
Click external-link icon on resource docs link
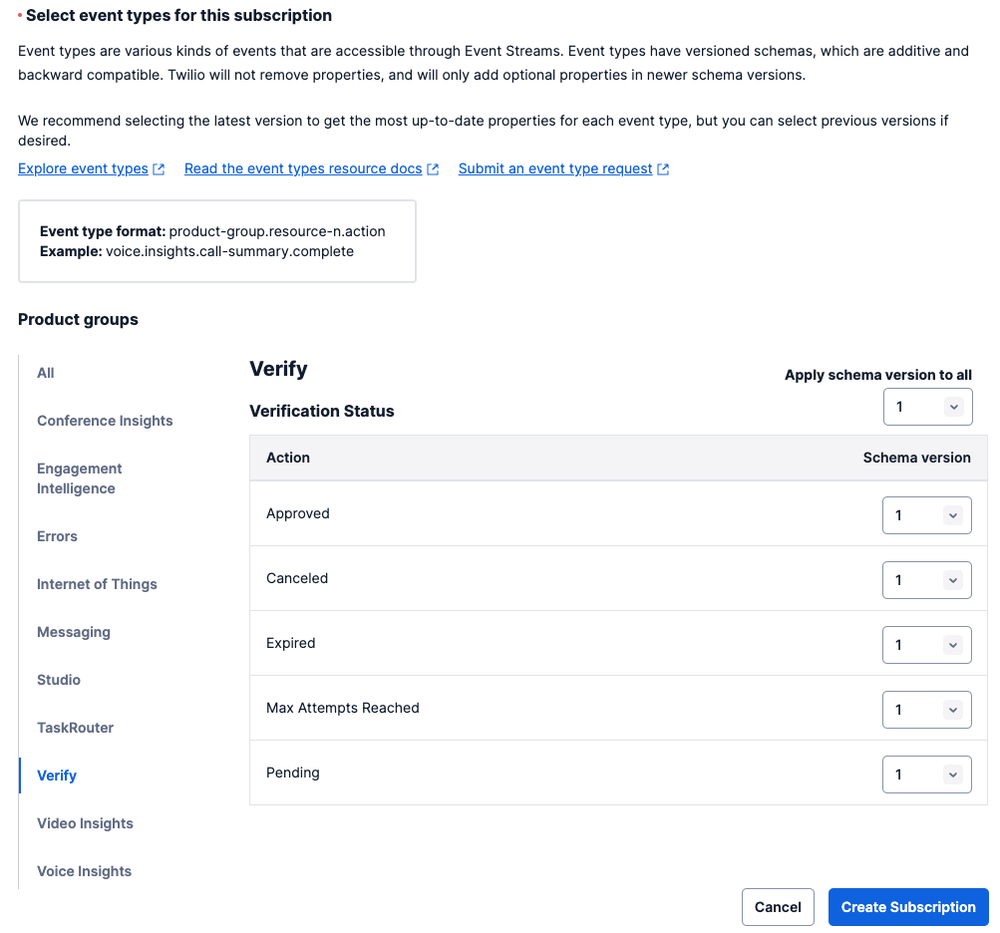(433, 168)
